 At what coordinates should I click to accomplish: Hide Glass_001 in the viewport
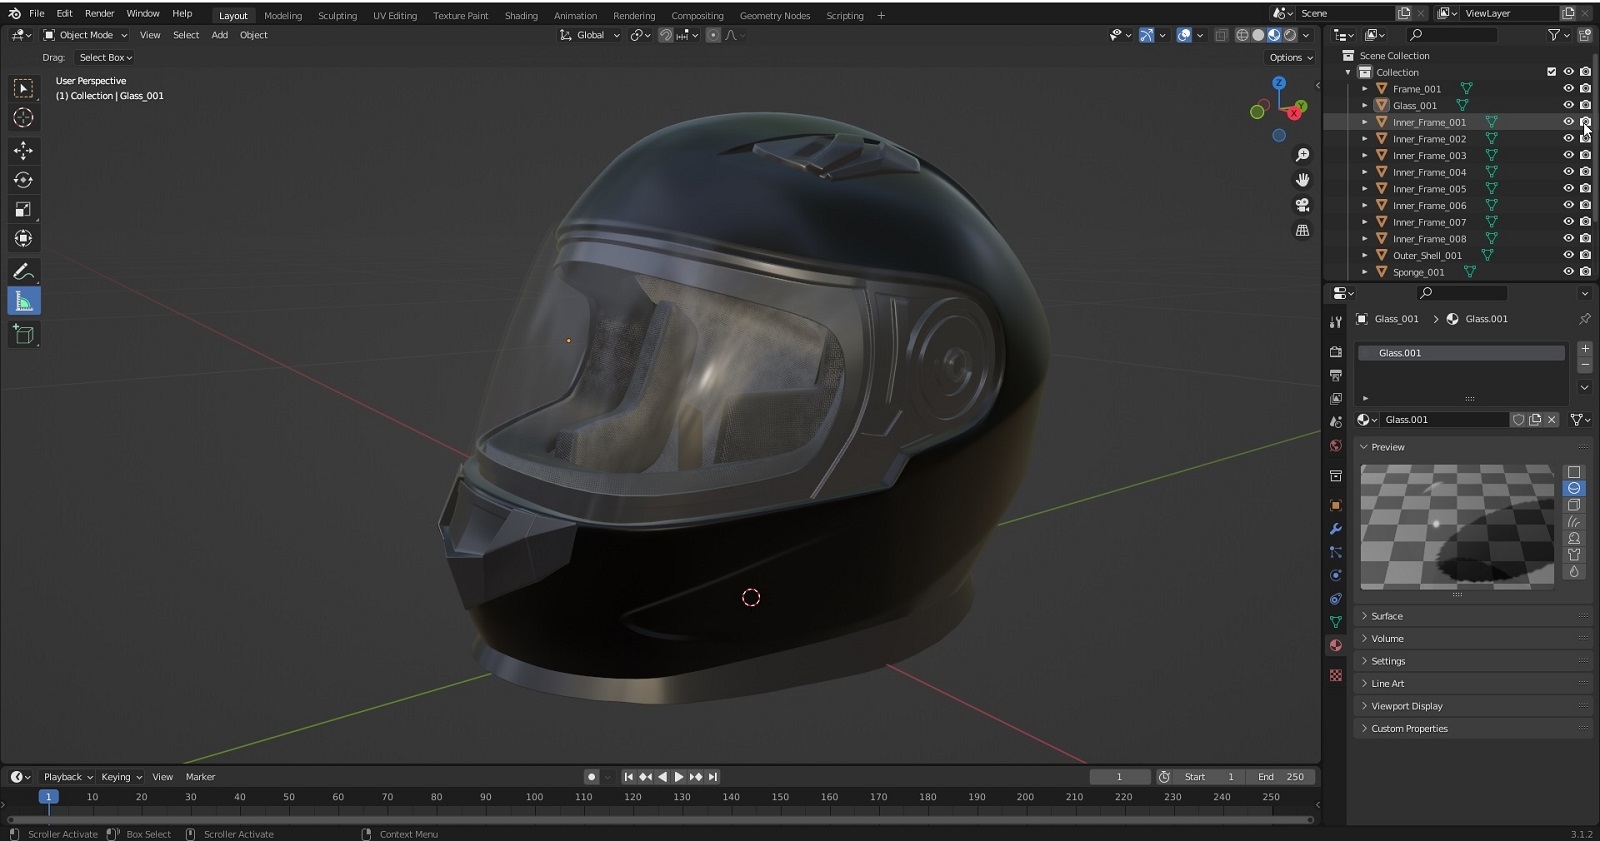click(x=1568, y=105)
